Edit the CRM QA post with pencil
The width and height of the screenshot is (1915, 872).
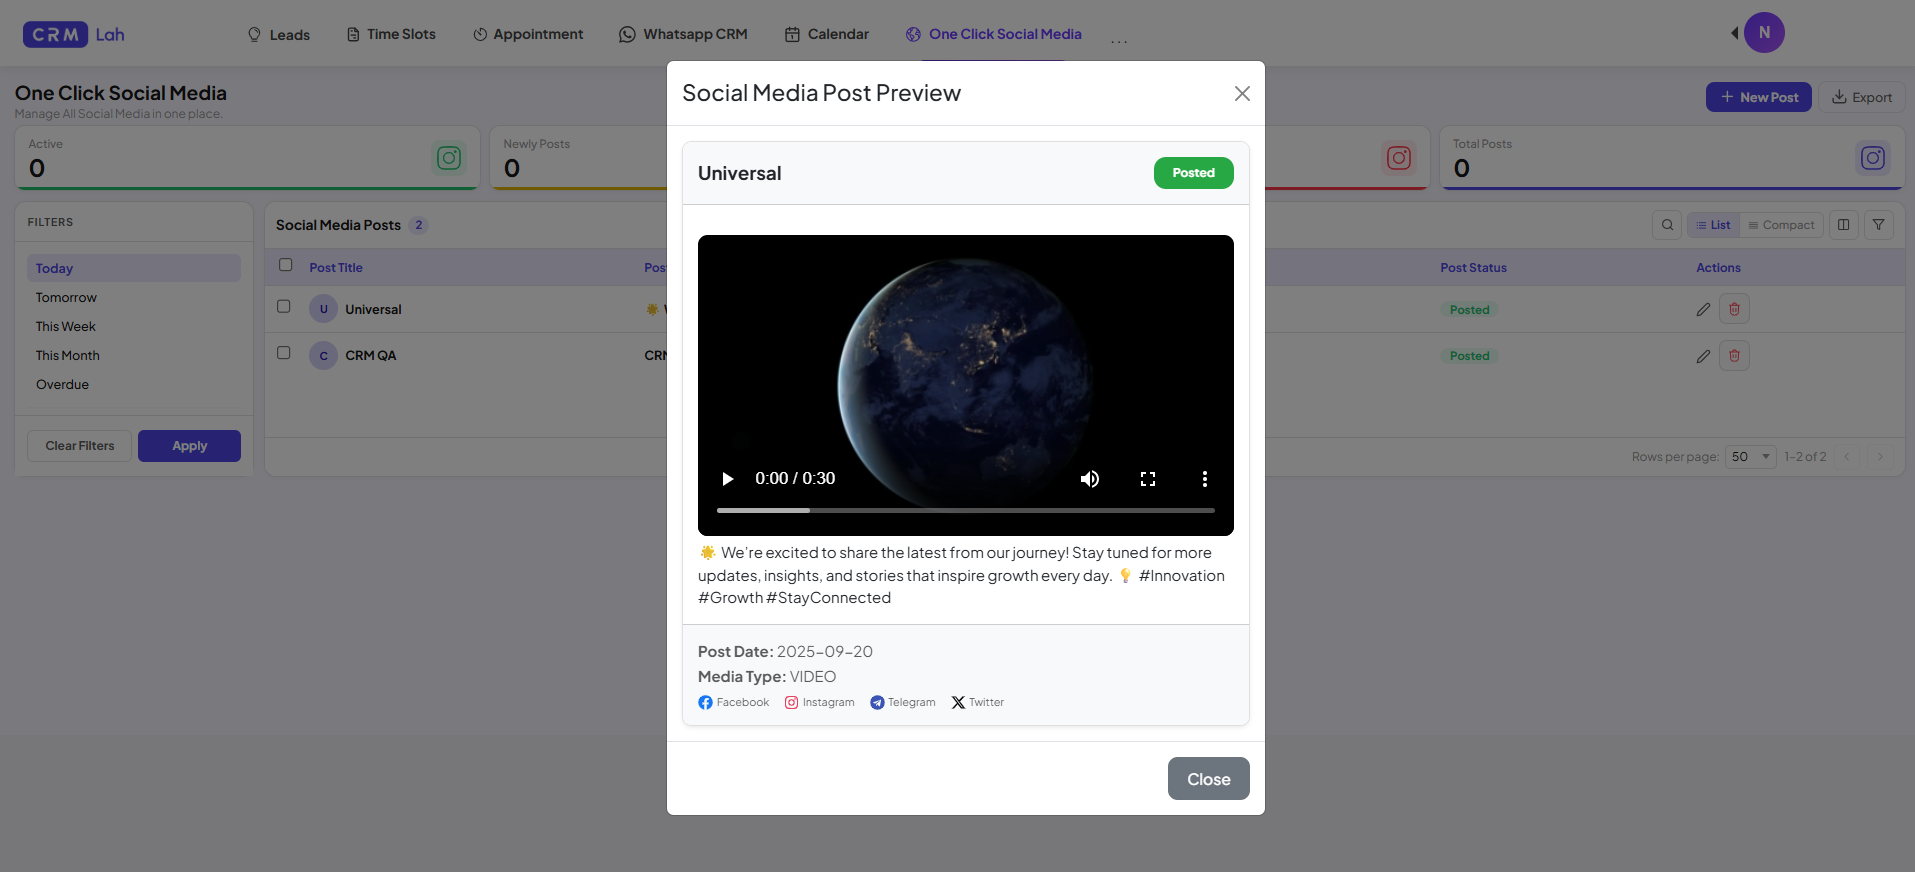1703,356
